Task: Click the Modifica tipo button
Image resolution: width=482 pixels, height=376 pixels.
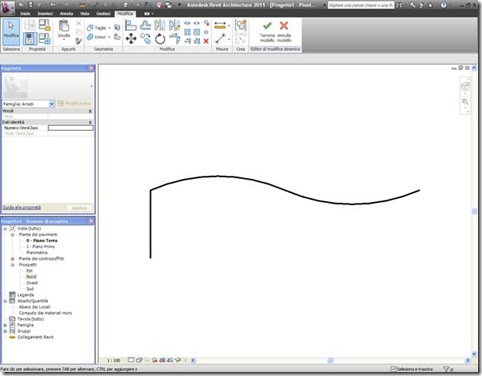Action: click(74, 104)
